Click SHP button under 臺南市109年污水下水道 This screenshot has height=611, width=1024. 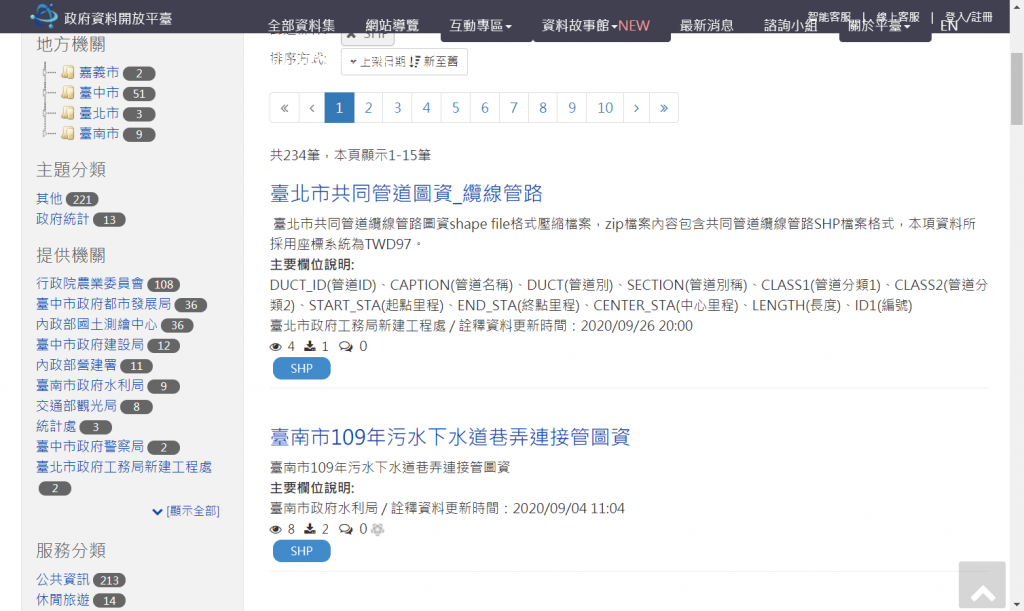[x=302, y=551]
